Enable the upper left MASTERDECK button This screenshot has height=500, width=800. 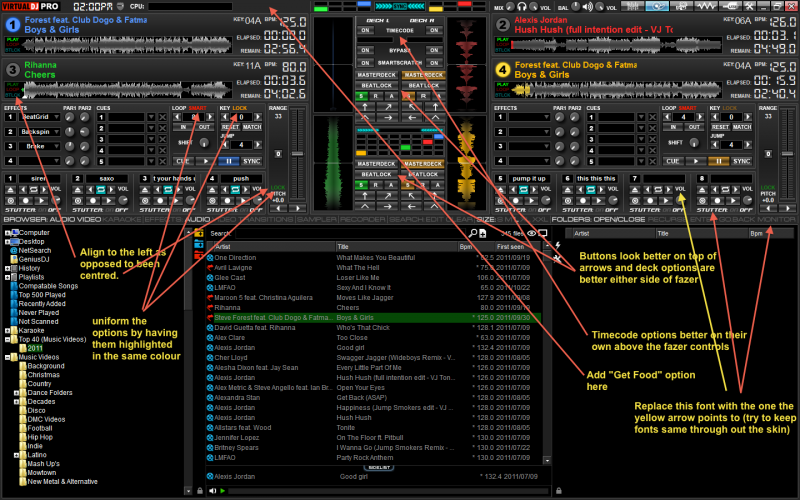coord(377,75)
